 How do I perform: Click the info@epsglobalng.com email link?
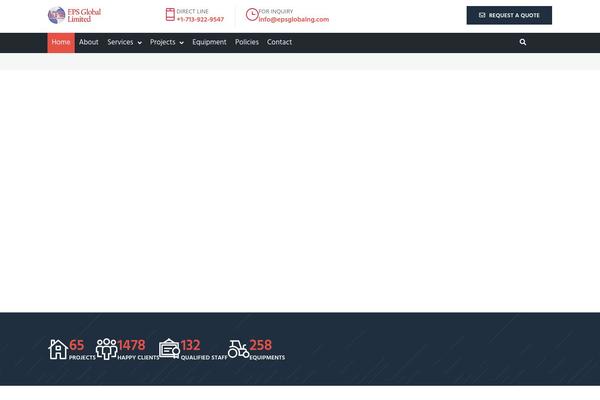(293, 20)
